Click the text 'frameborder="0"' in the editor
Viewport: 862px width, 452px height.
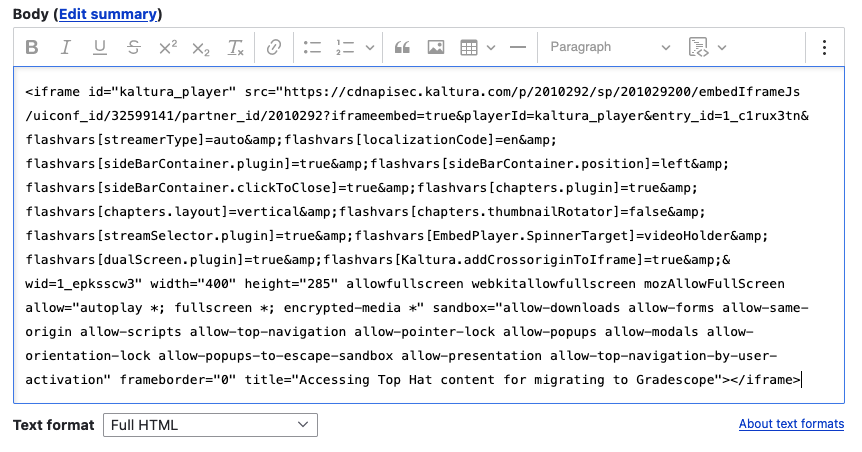pyautogui.click(x=178, y=380)
